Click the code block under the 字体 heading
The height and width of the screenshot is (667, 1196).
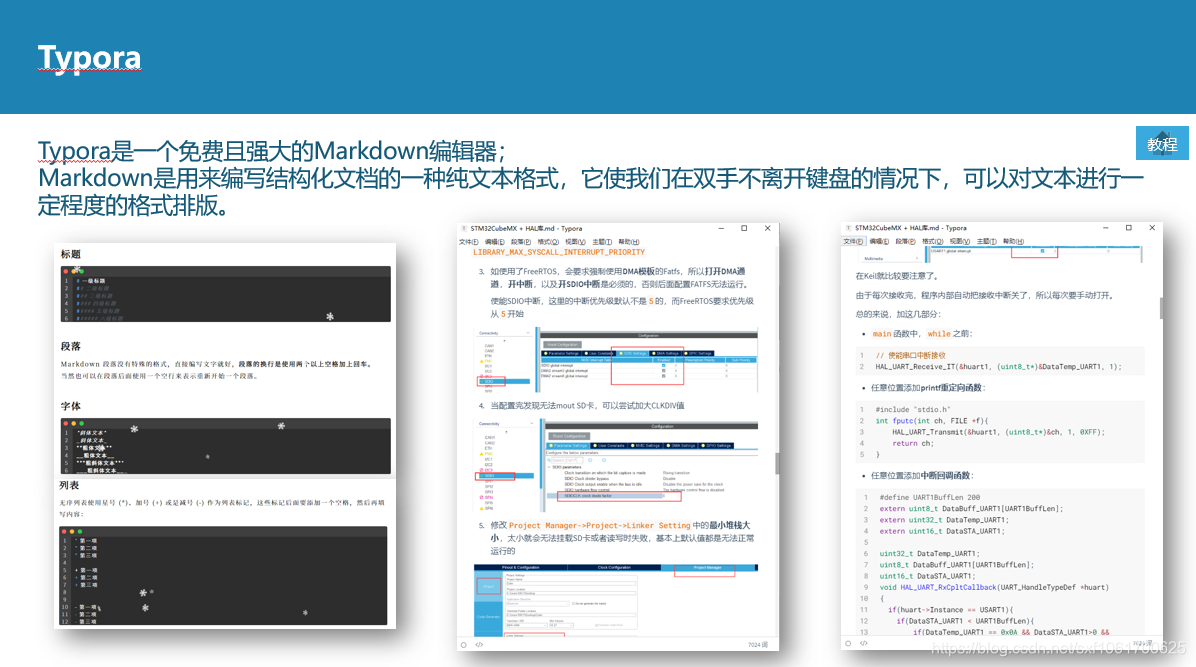pyautogui.click(x=226, y=446)
